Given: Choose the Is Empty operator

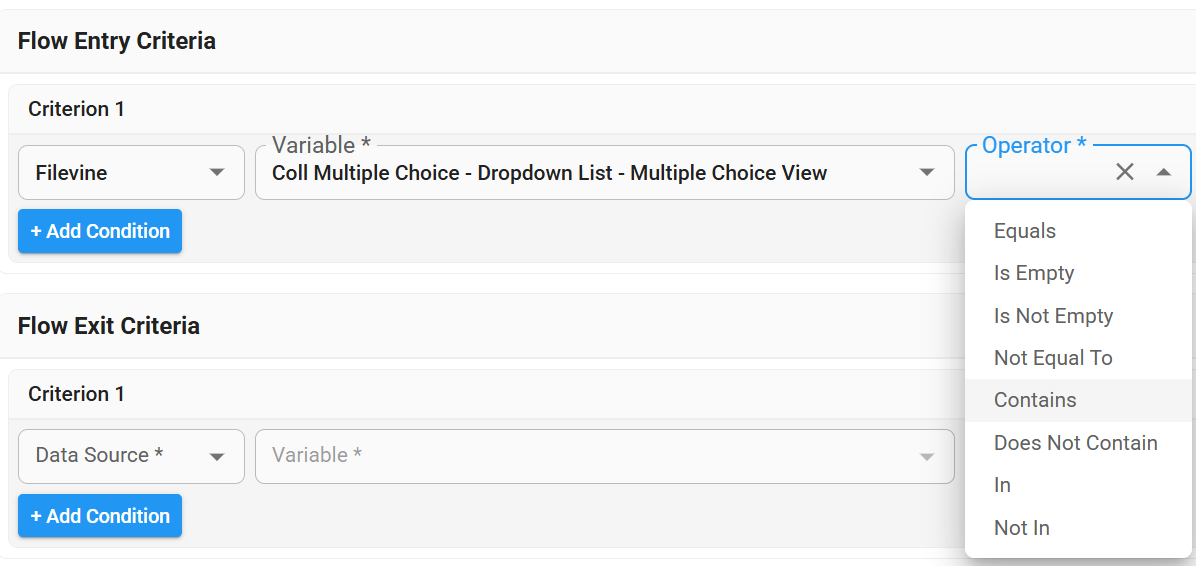Looking at the screenshot, I should pyautogui.click(x=1034, y=273).
